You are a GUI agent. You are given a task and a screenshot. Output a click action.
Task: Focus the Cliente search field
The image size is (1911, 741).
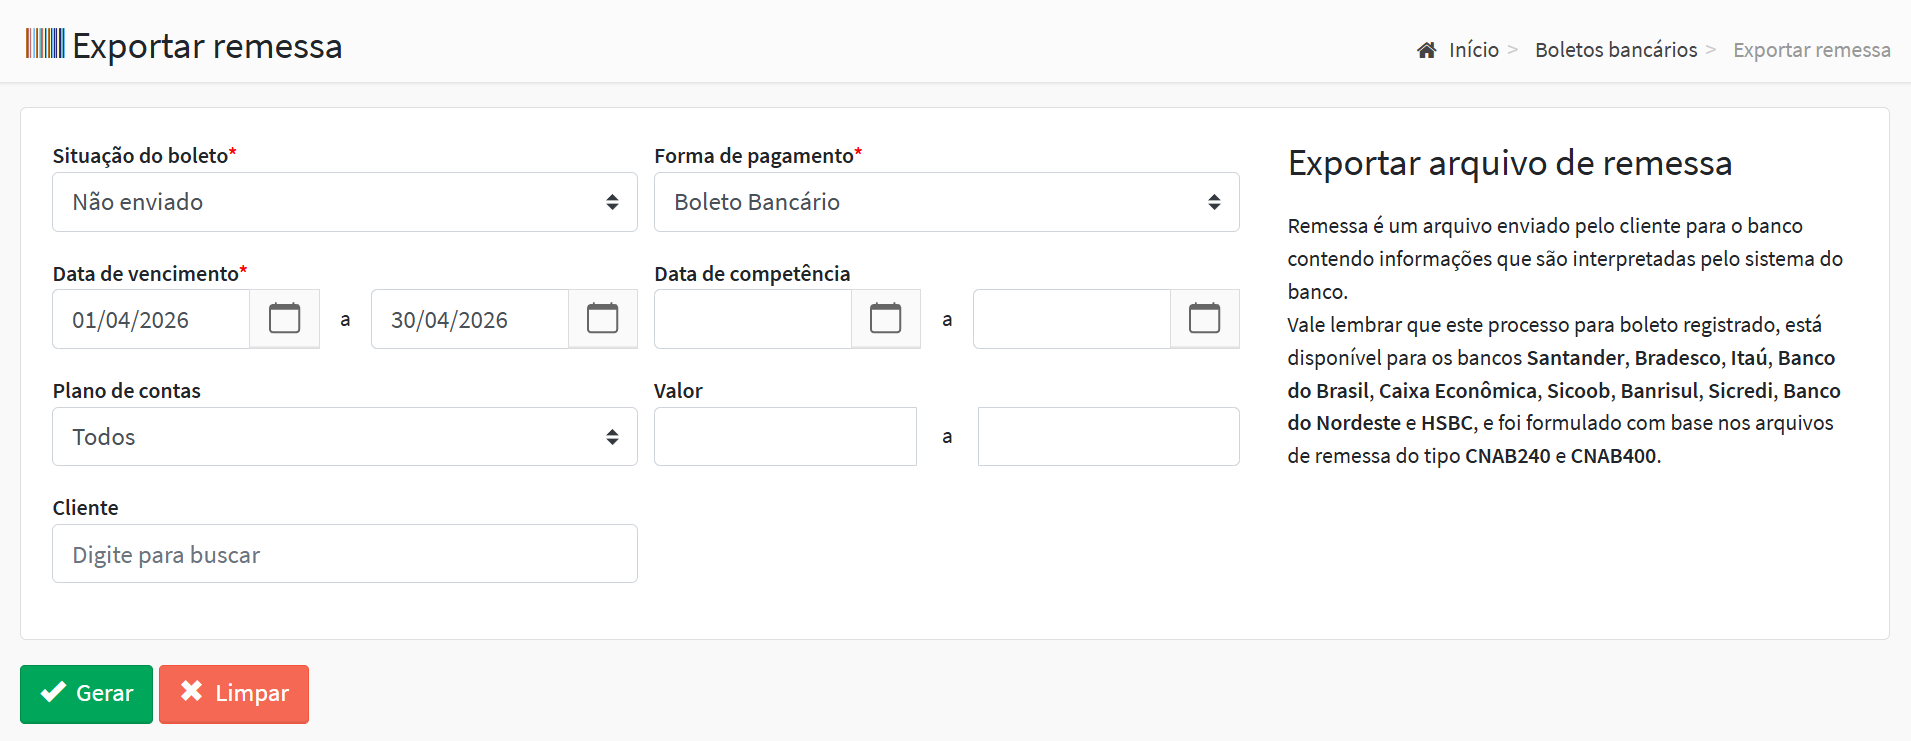pos(345,554)
